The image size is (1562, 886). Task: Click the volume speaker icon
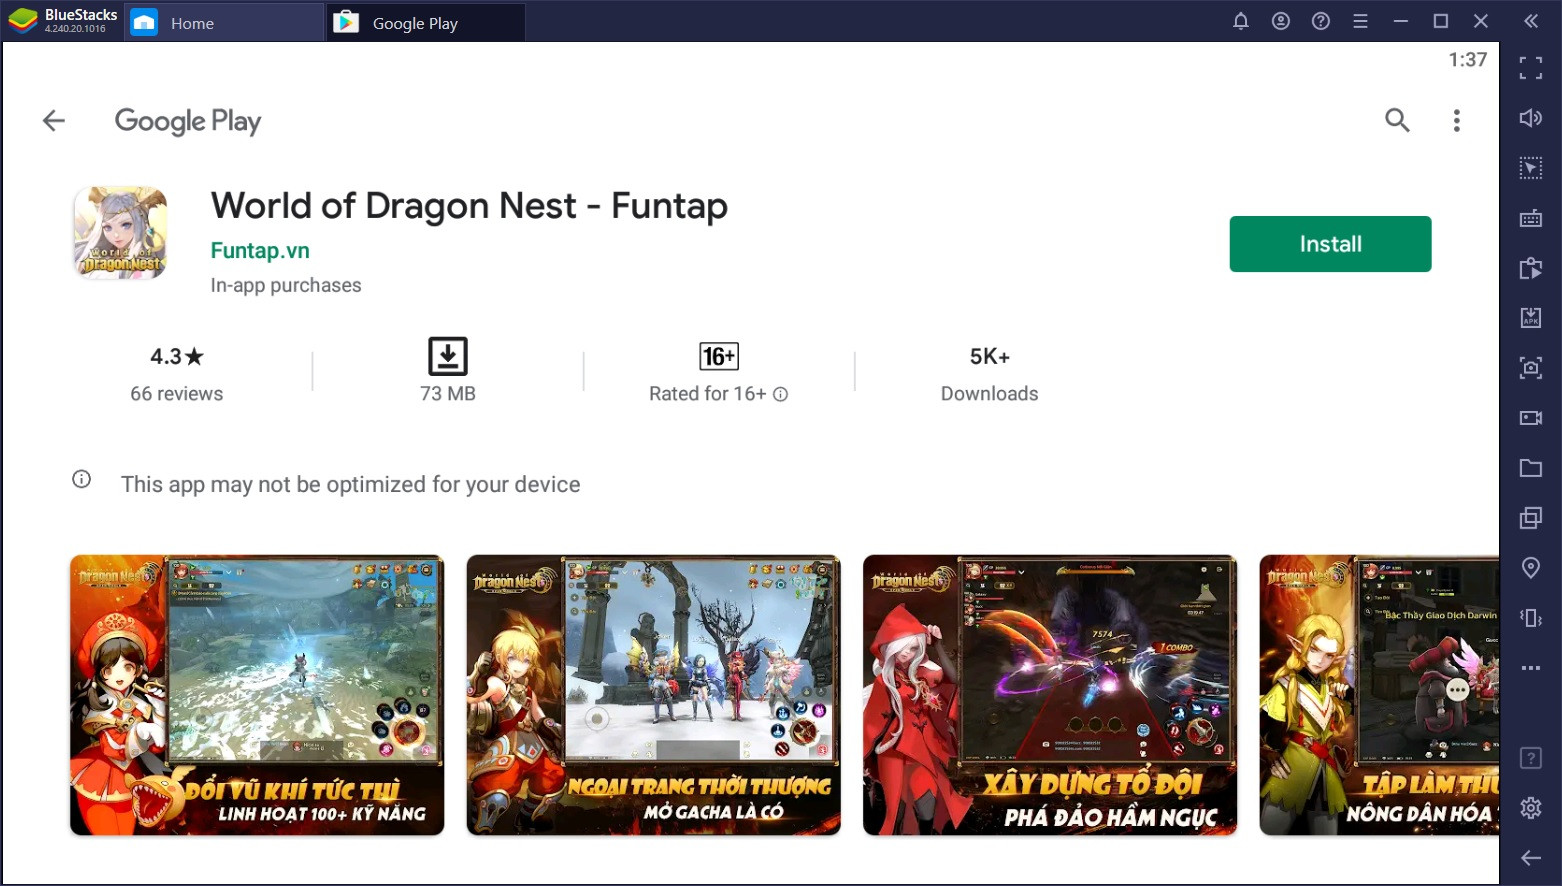1530,118
